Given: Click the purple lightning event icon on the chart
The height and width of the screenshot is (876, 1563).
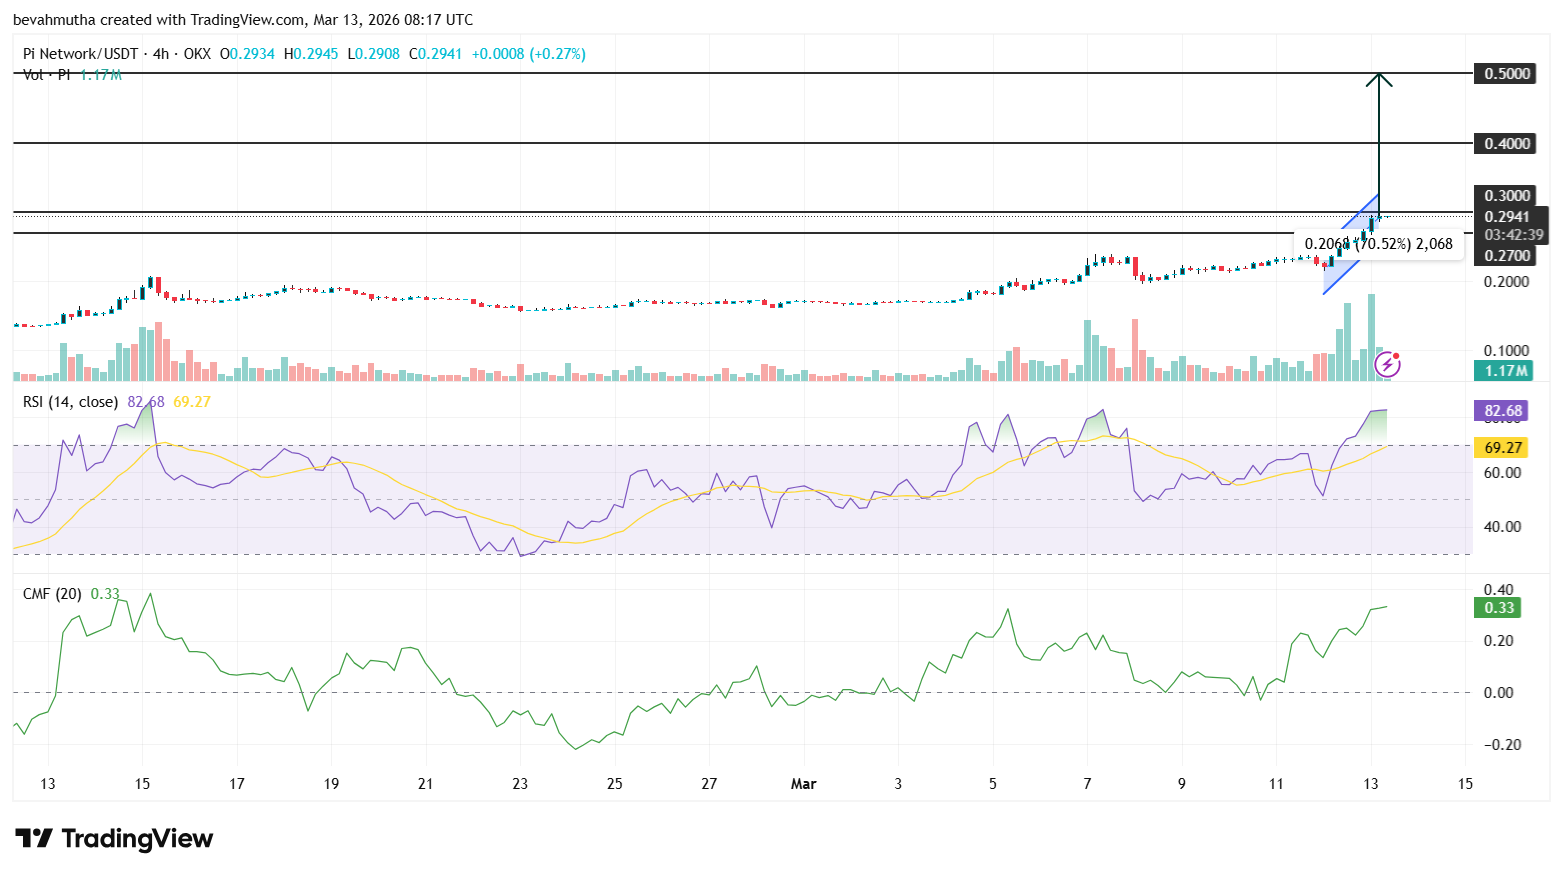Looking at the screenshot, I should coord(1387,365).
